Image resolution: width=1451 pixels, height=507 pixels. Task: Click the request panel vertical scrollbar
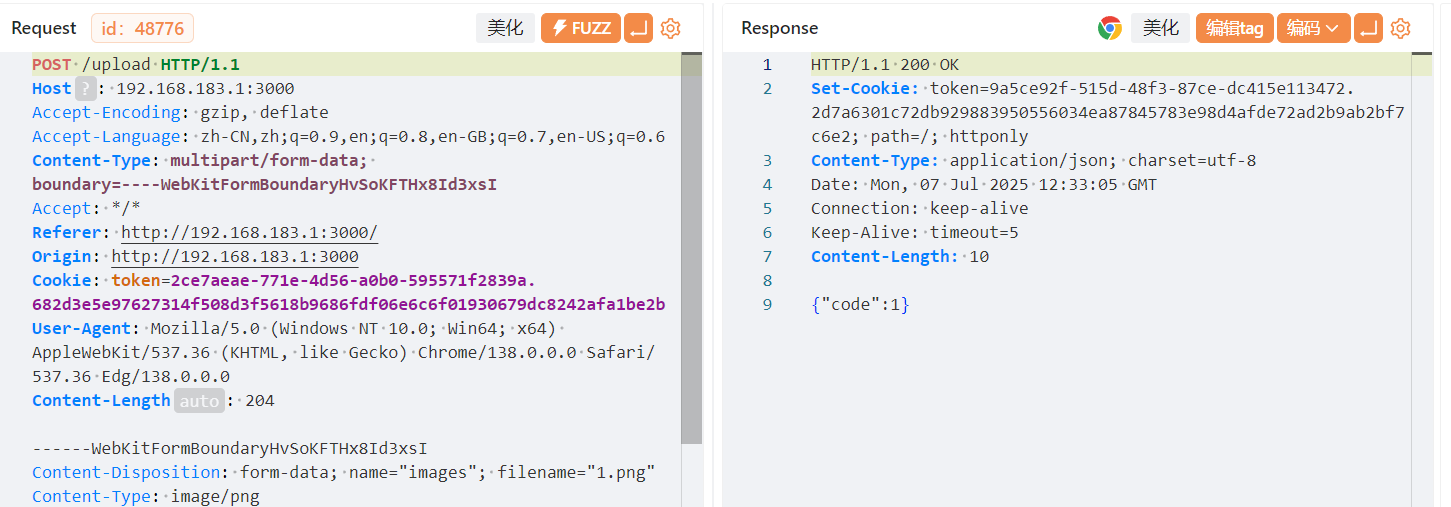click(x=691, y=250)
